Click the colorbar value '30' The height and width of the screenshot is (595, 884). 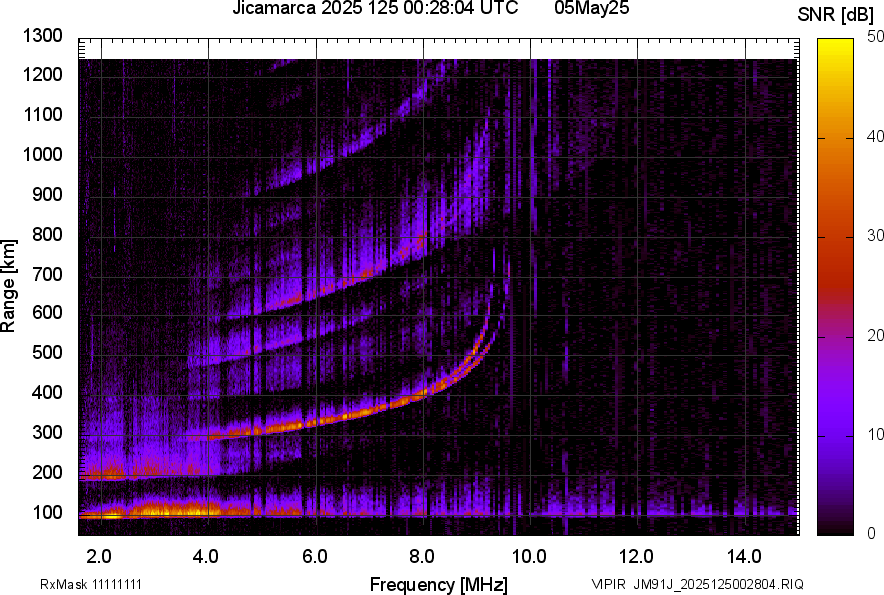(x=875, y=235)
